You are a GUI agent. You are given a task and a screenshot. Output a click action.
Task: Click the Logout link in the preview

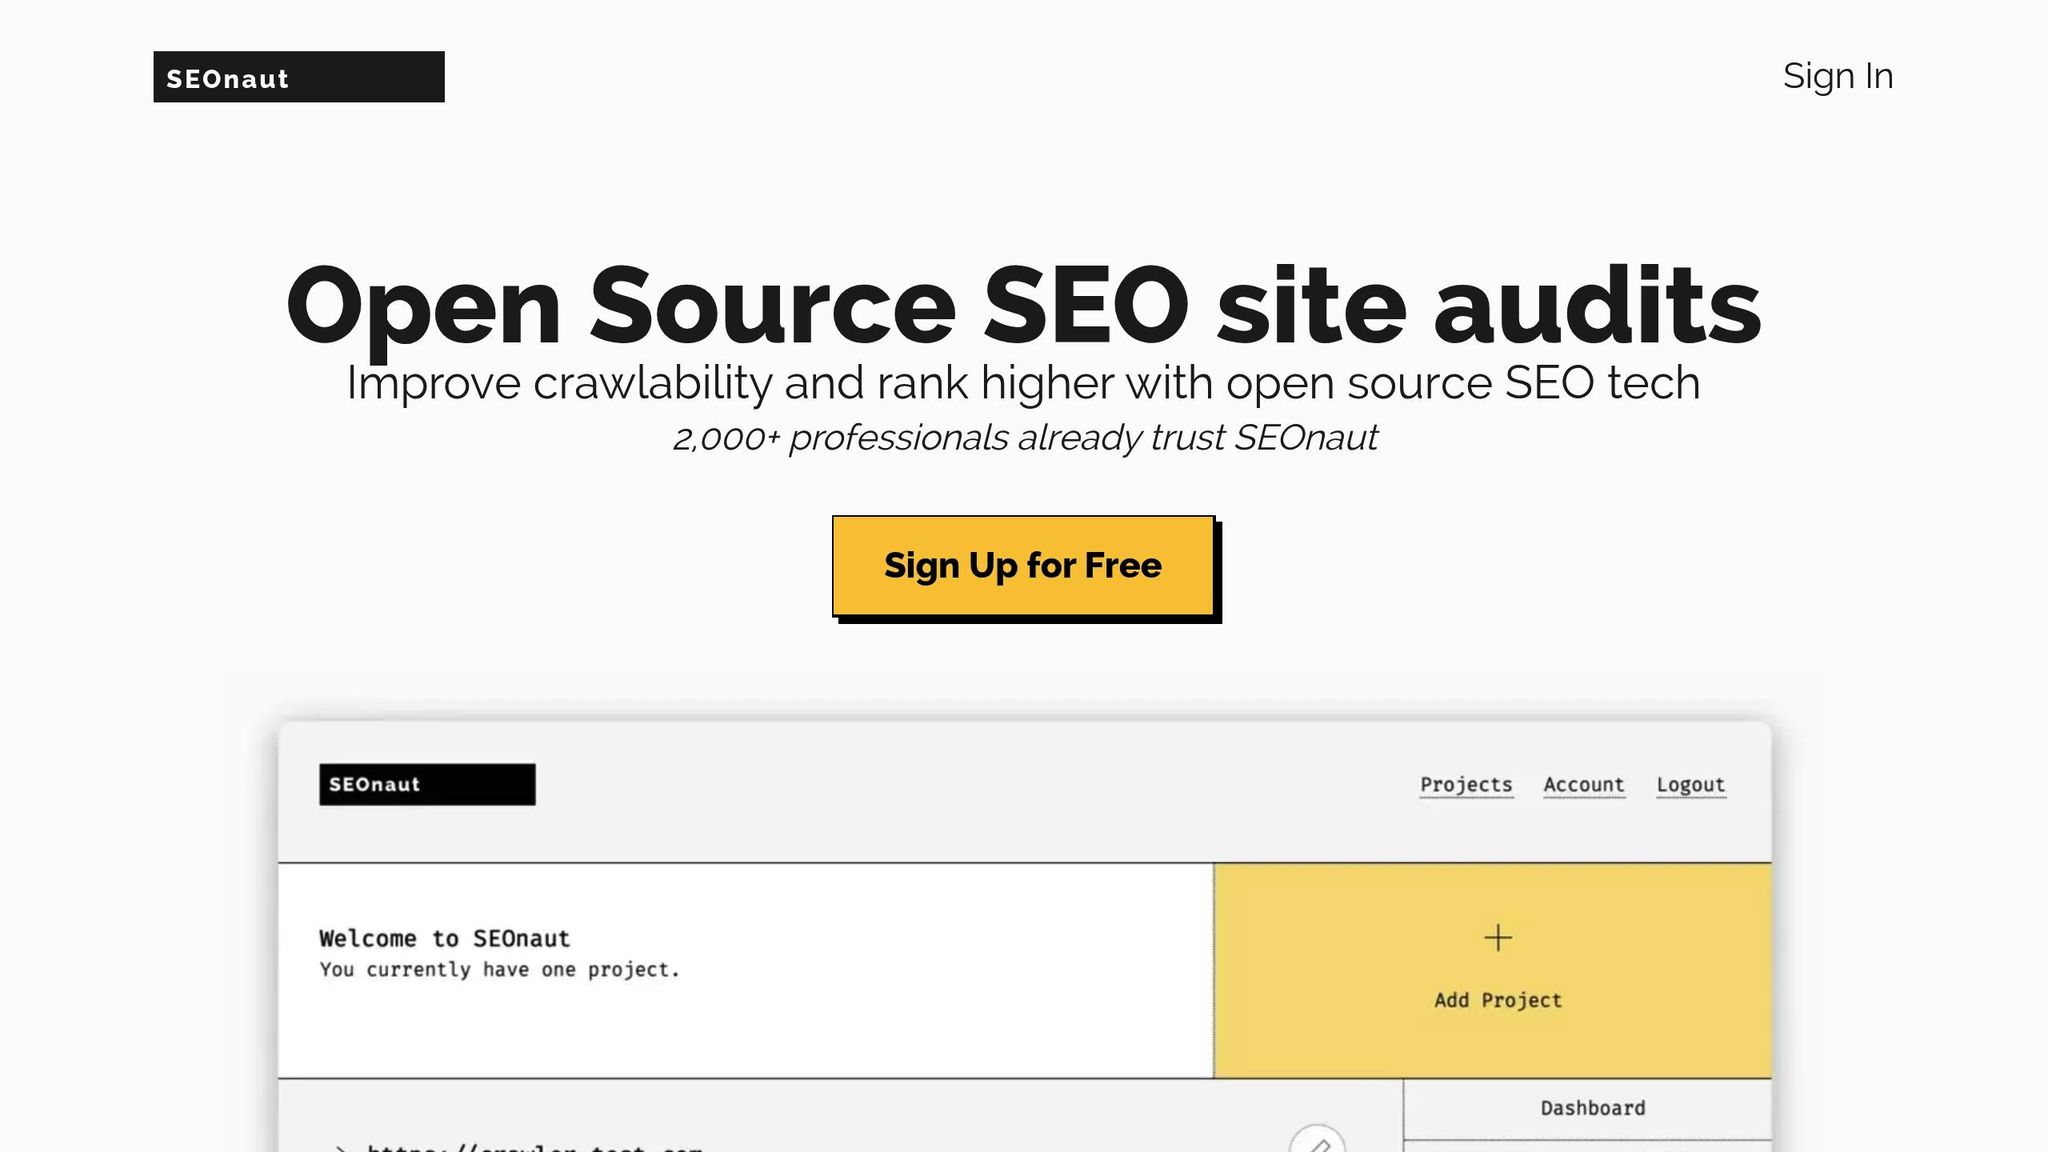click(x=1690, y=785)
